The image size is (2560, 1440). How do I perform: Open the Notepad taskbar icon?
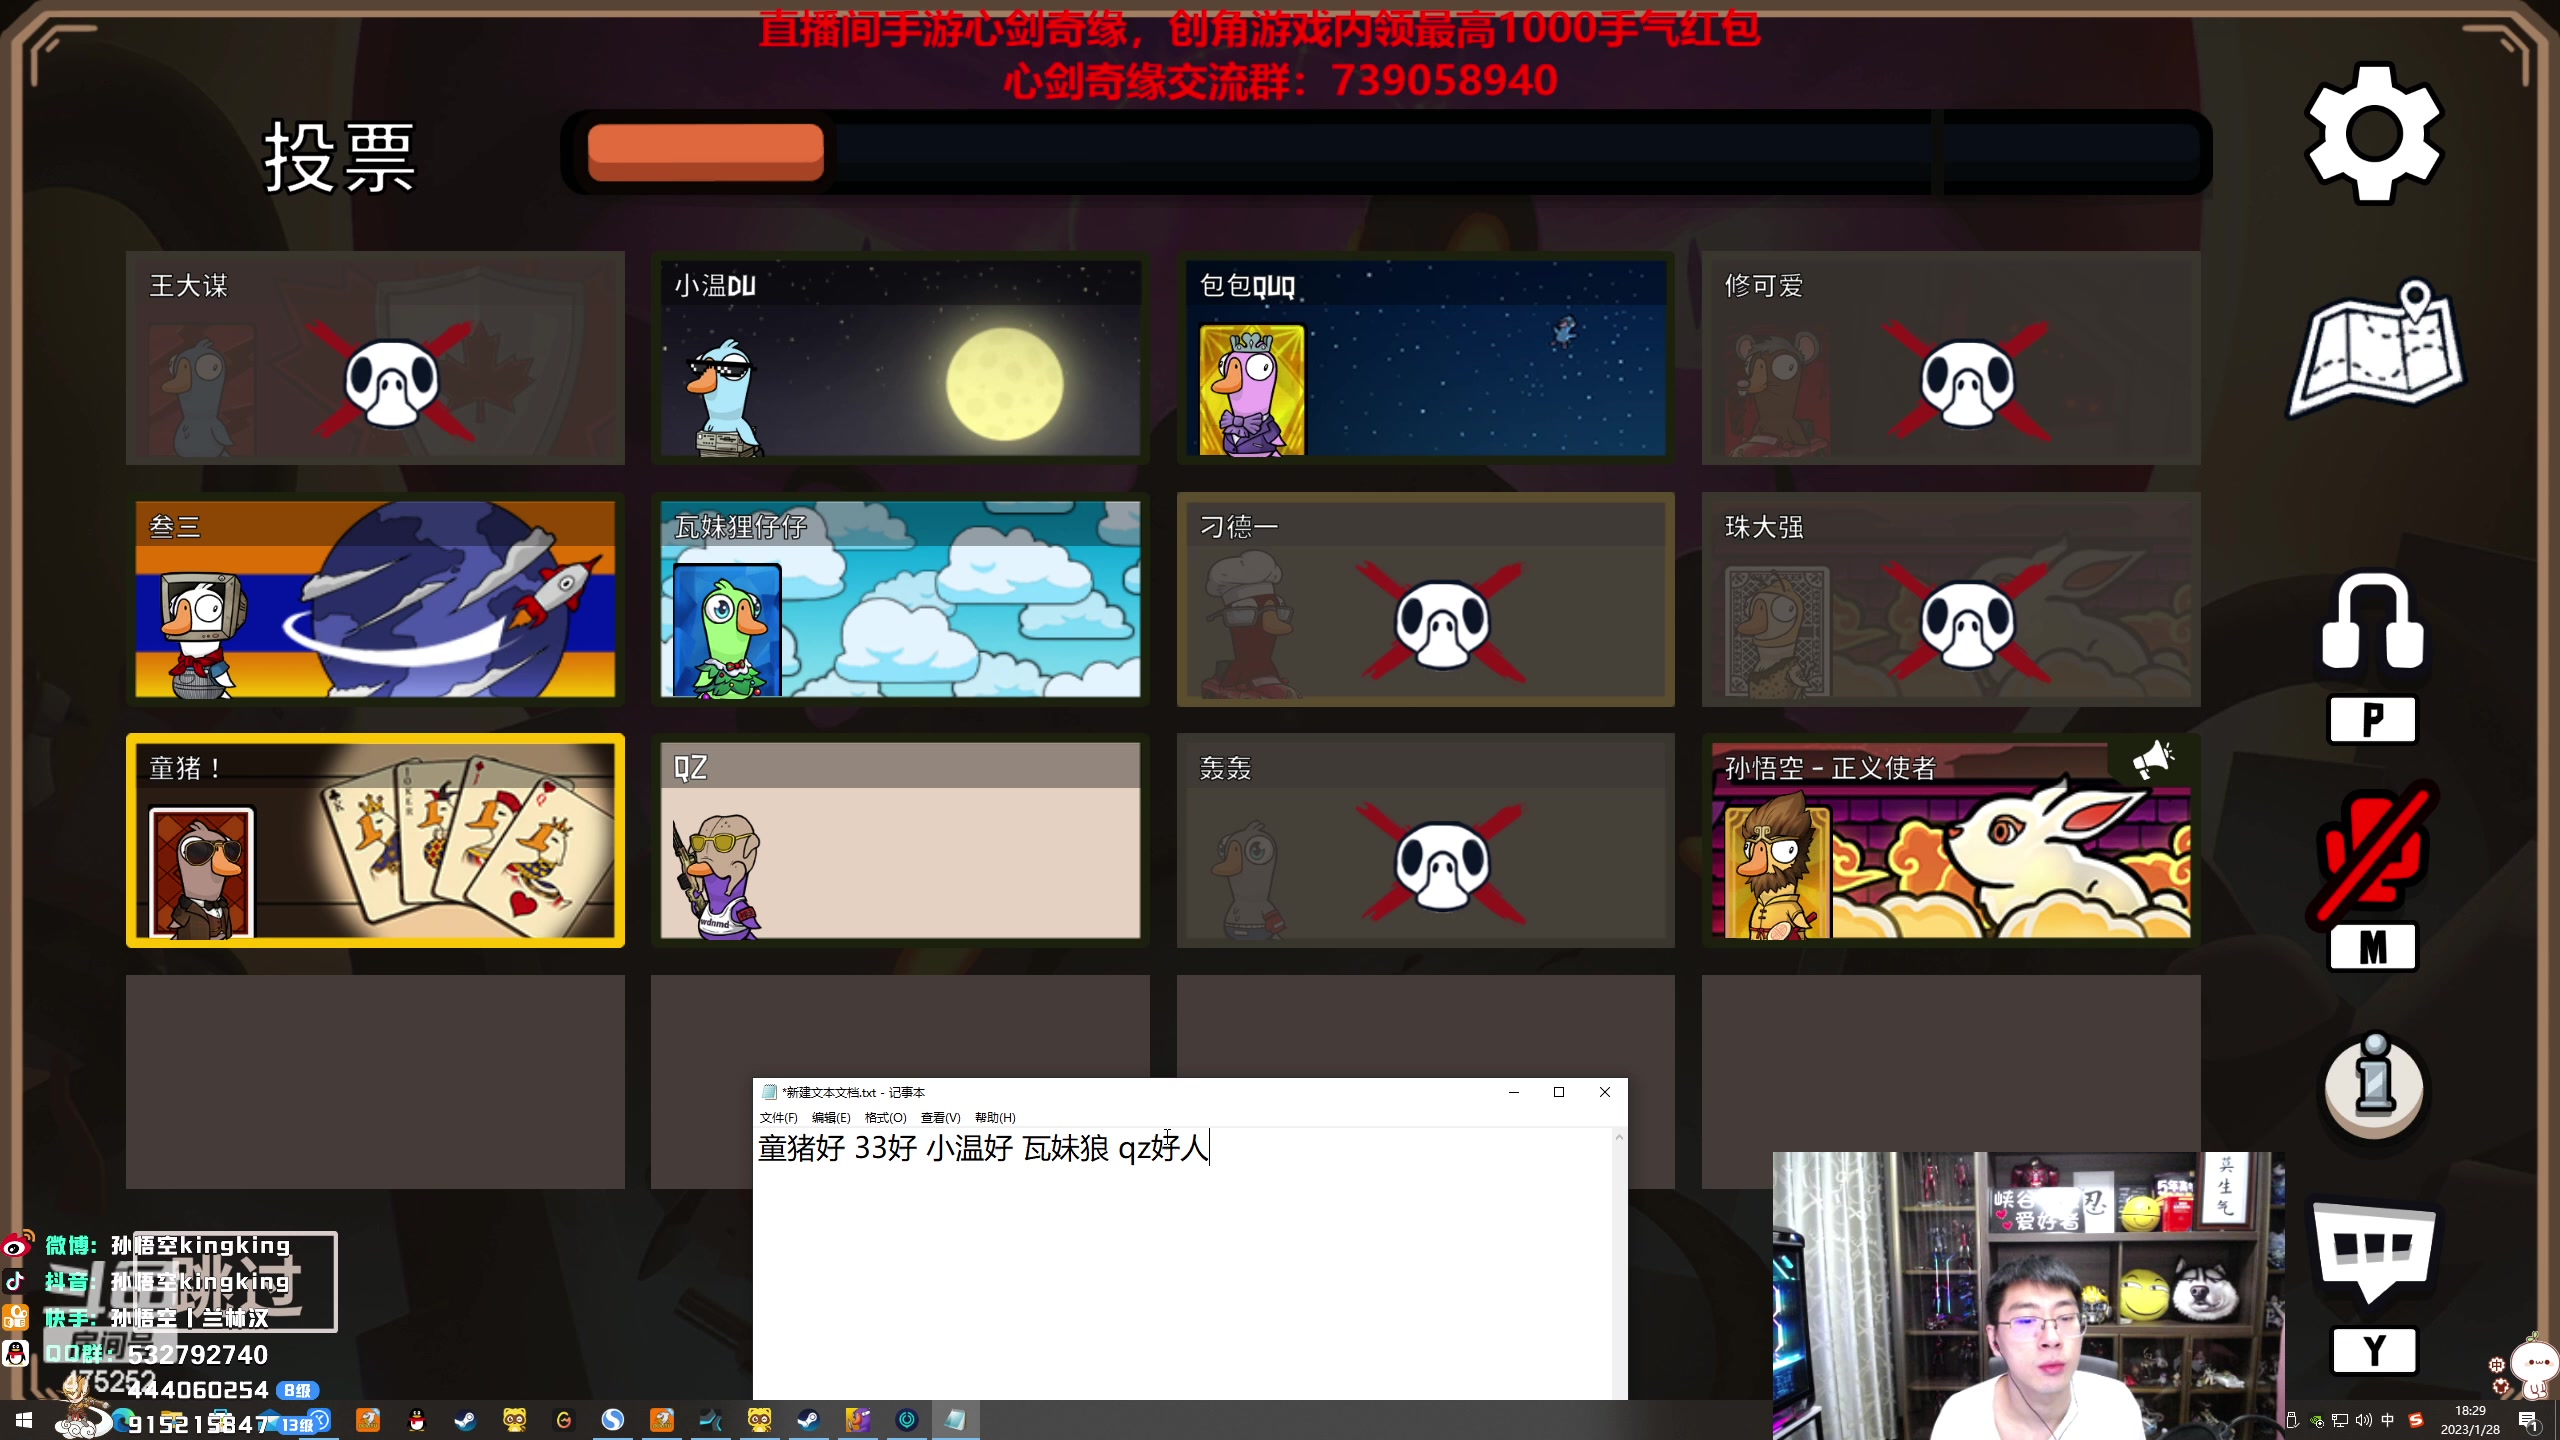pos(956,1420)
